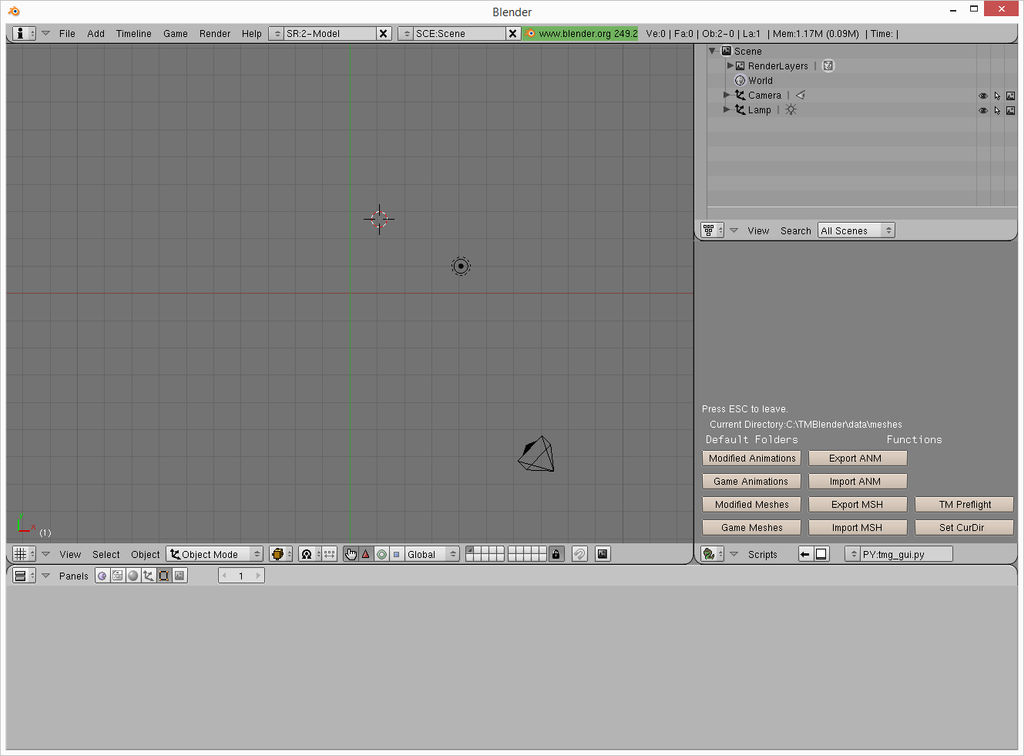This screenshot has height=756, width=1024.
Task: Click the Modified Animations folder button
Action: point(752,458)
